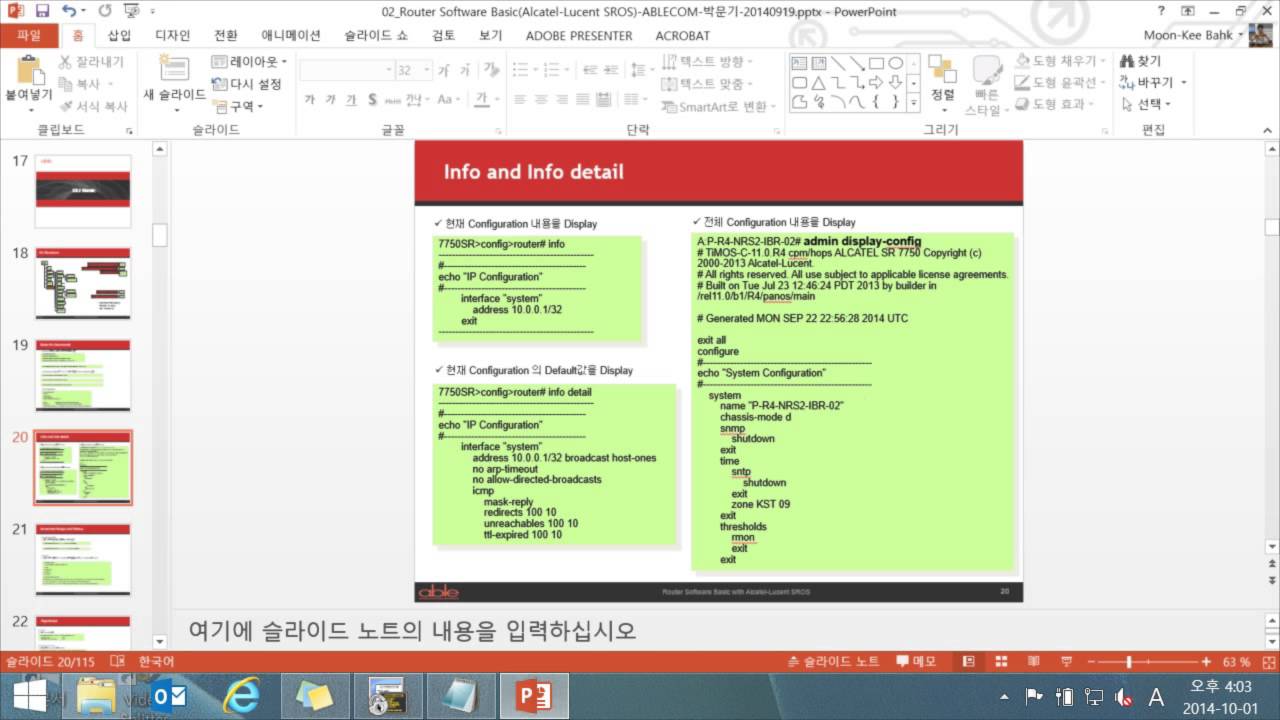
Task: Click zoom in plus icon
Action: (x=1206, y=662)
